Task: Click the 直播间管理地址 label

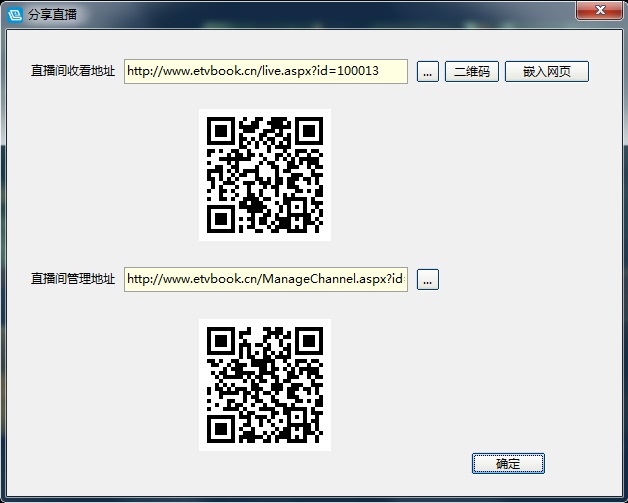Action: click(73, 279)
